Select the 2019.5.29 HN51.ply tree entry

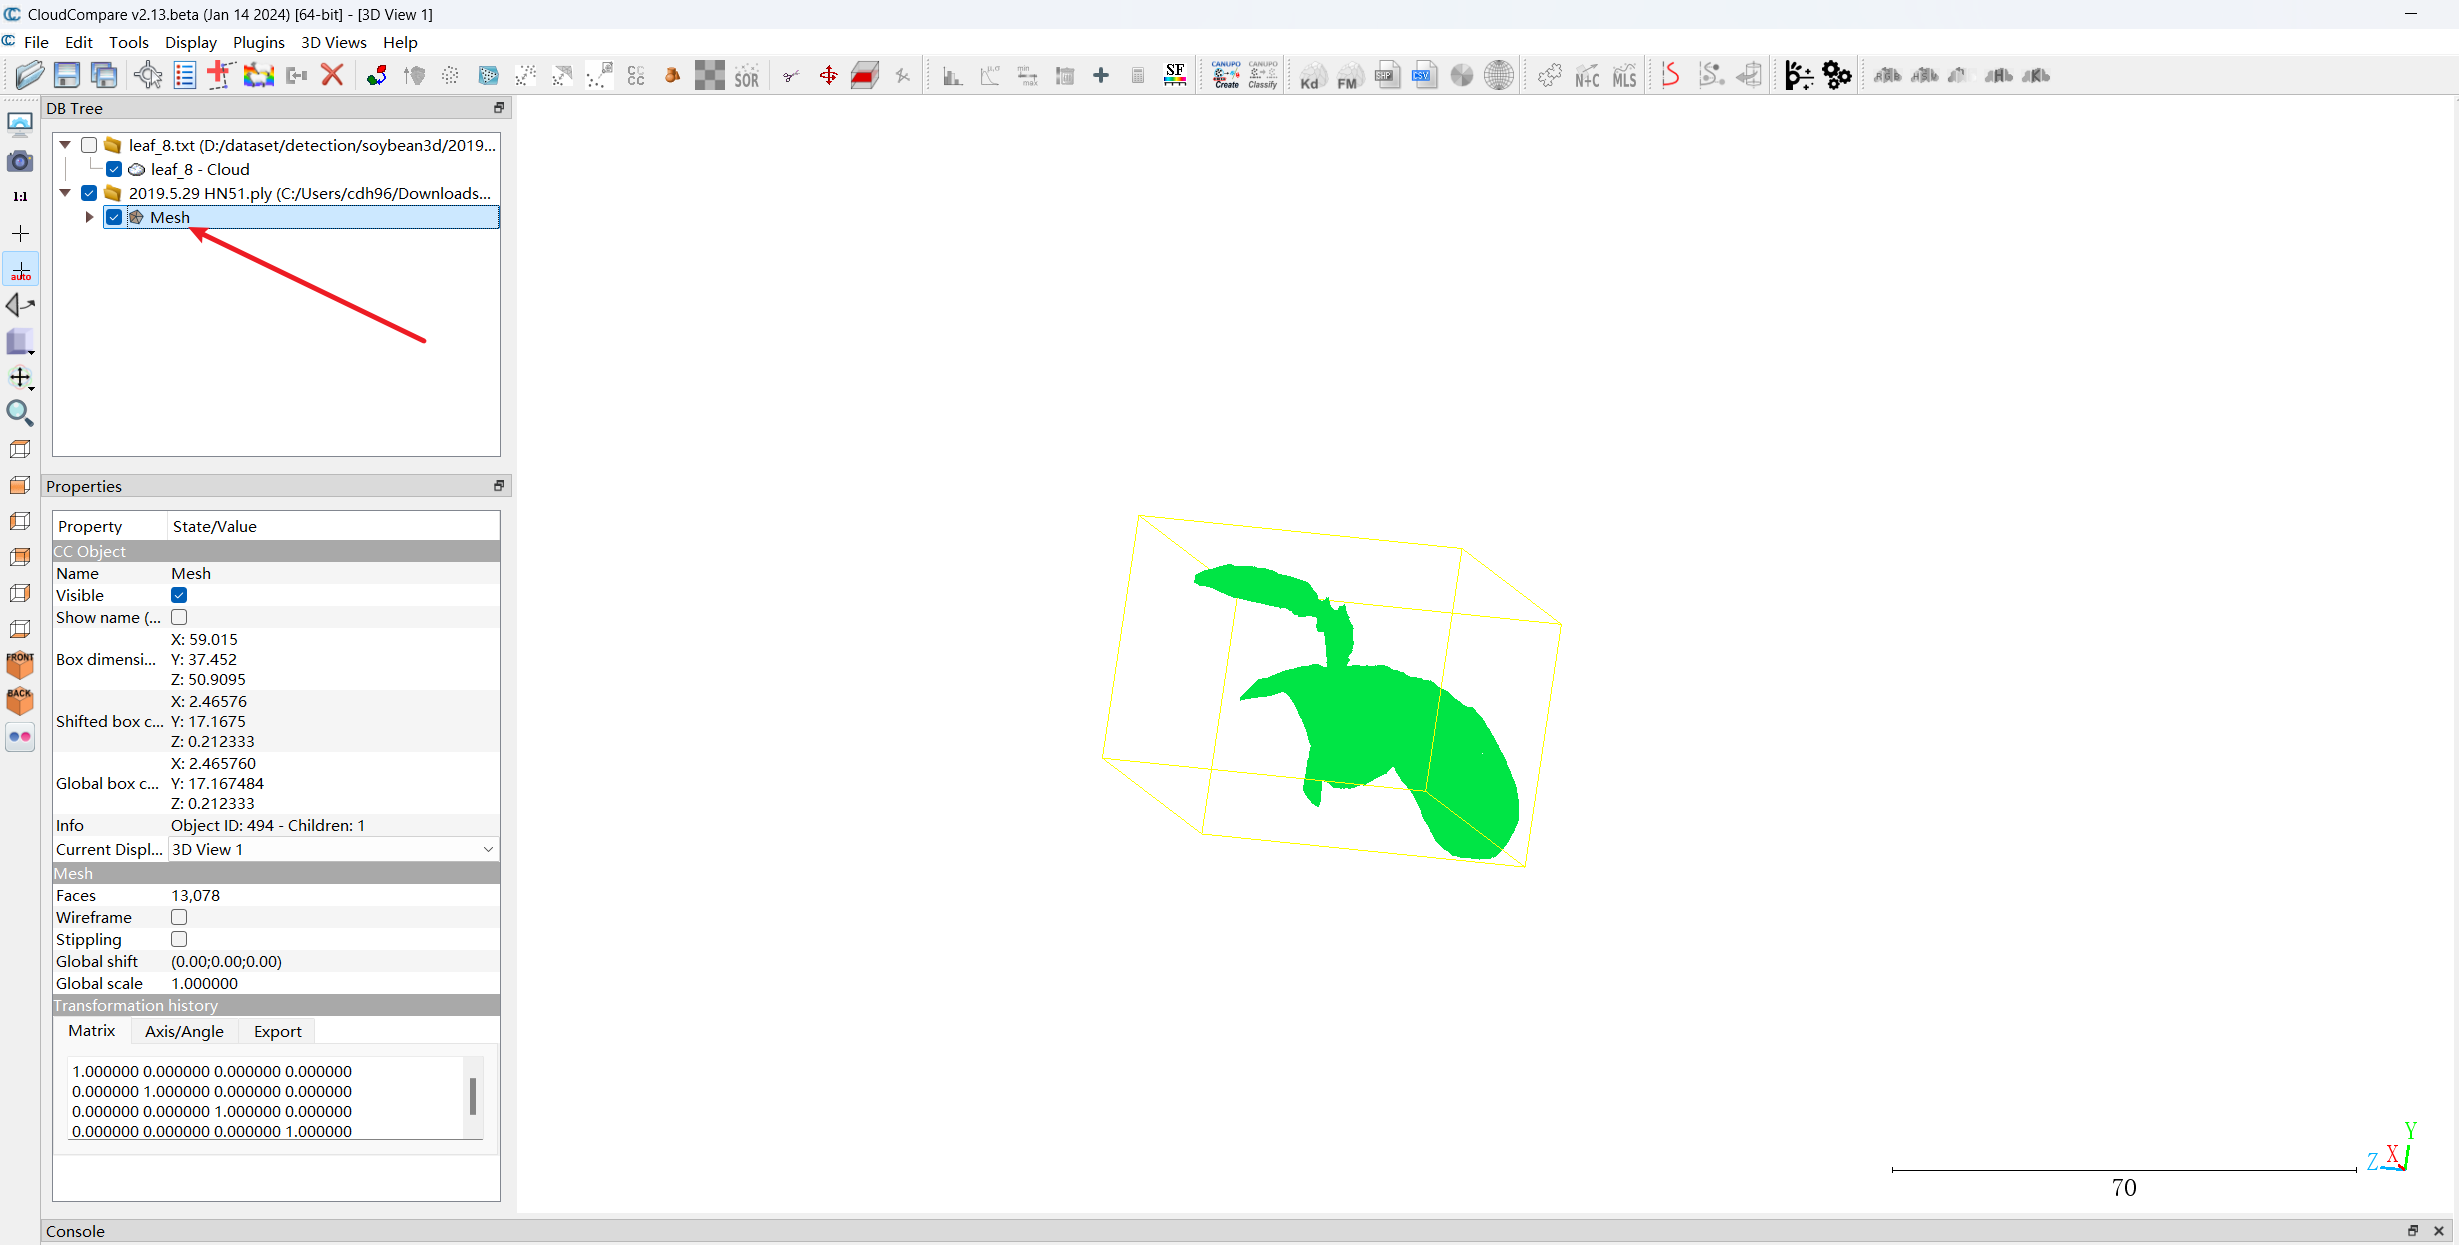click(309, 193)
